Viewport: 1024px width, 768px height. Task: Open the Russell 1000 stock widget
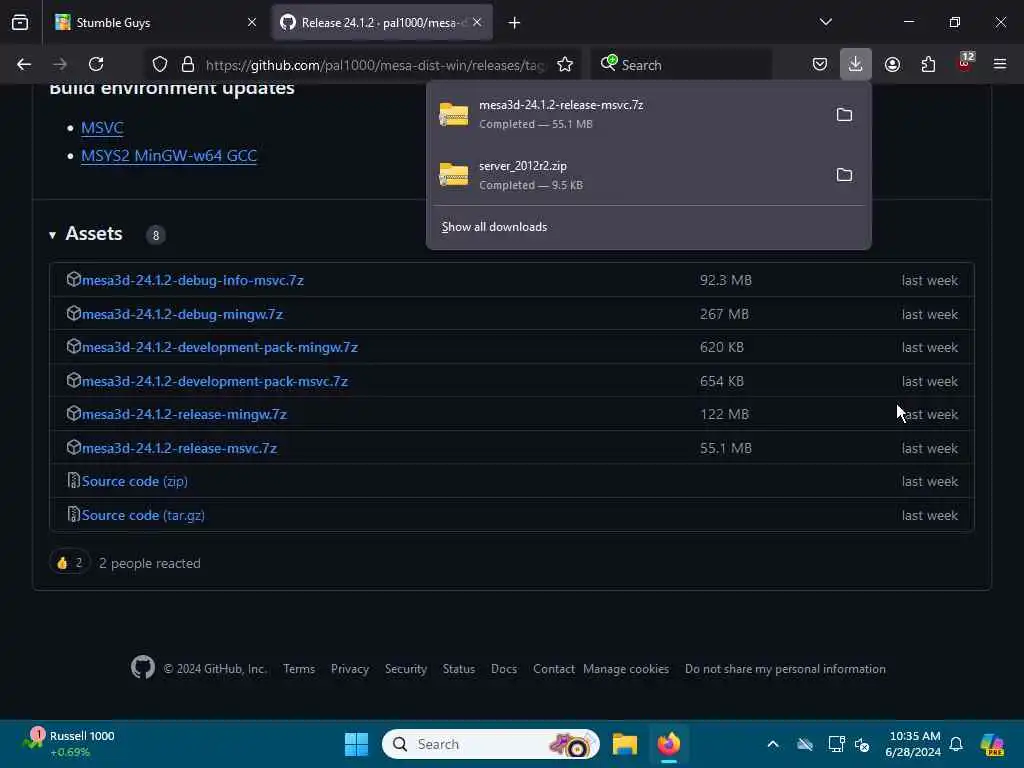(69, 743)
